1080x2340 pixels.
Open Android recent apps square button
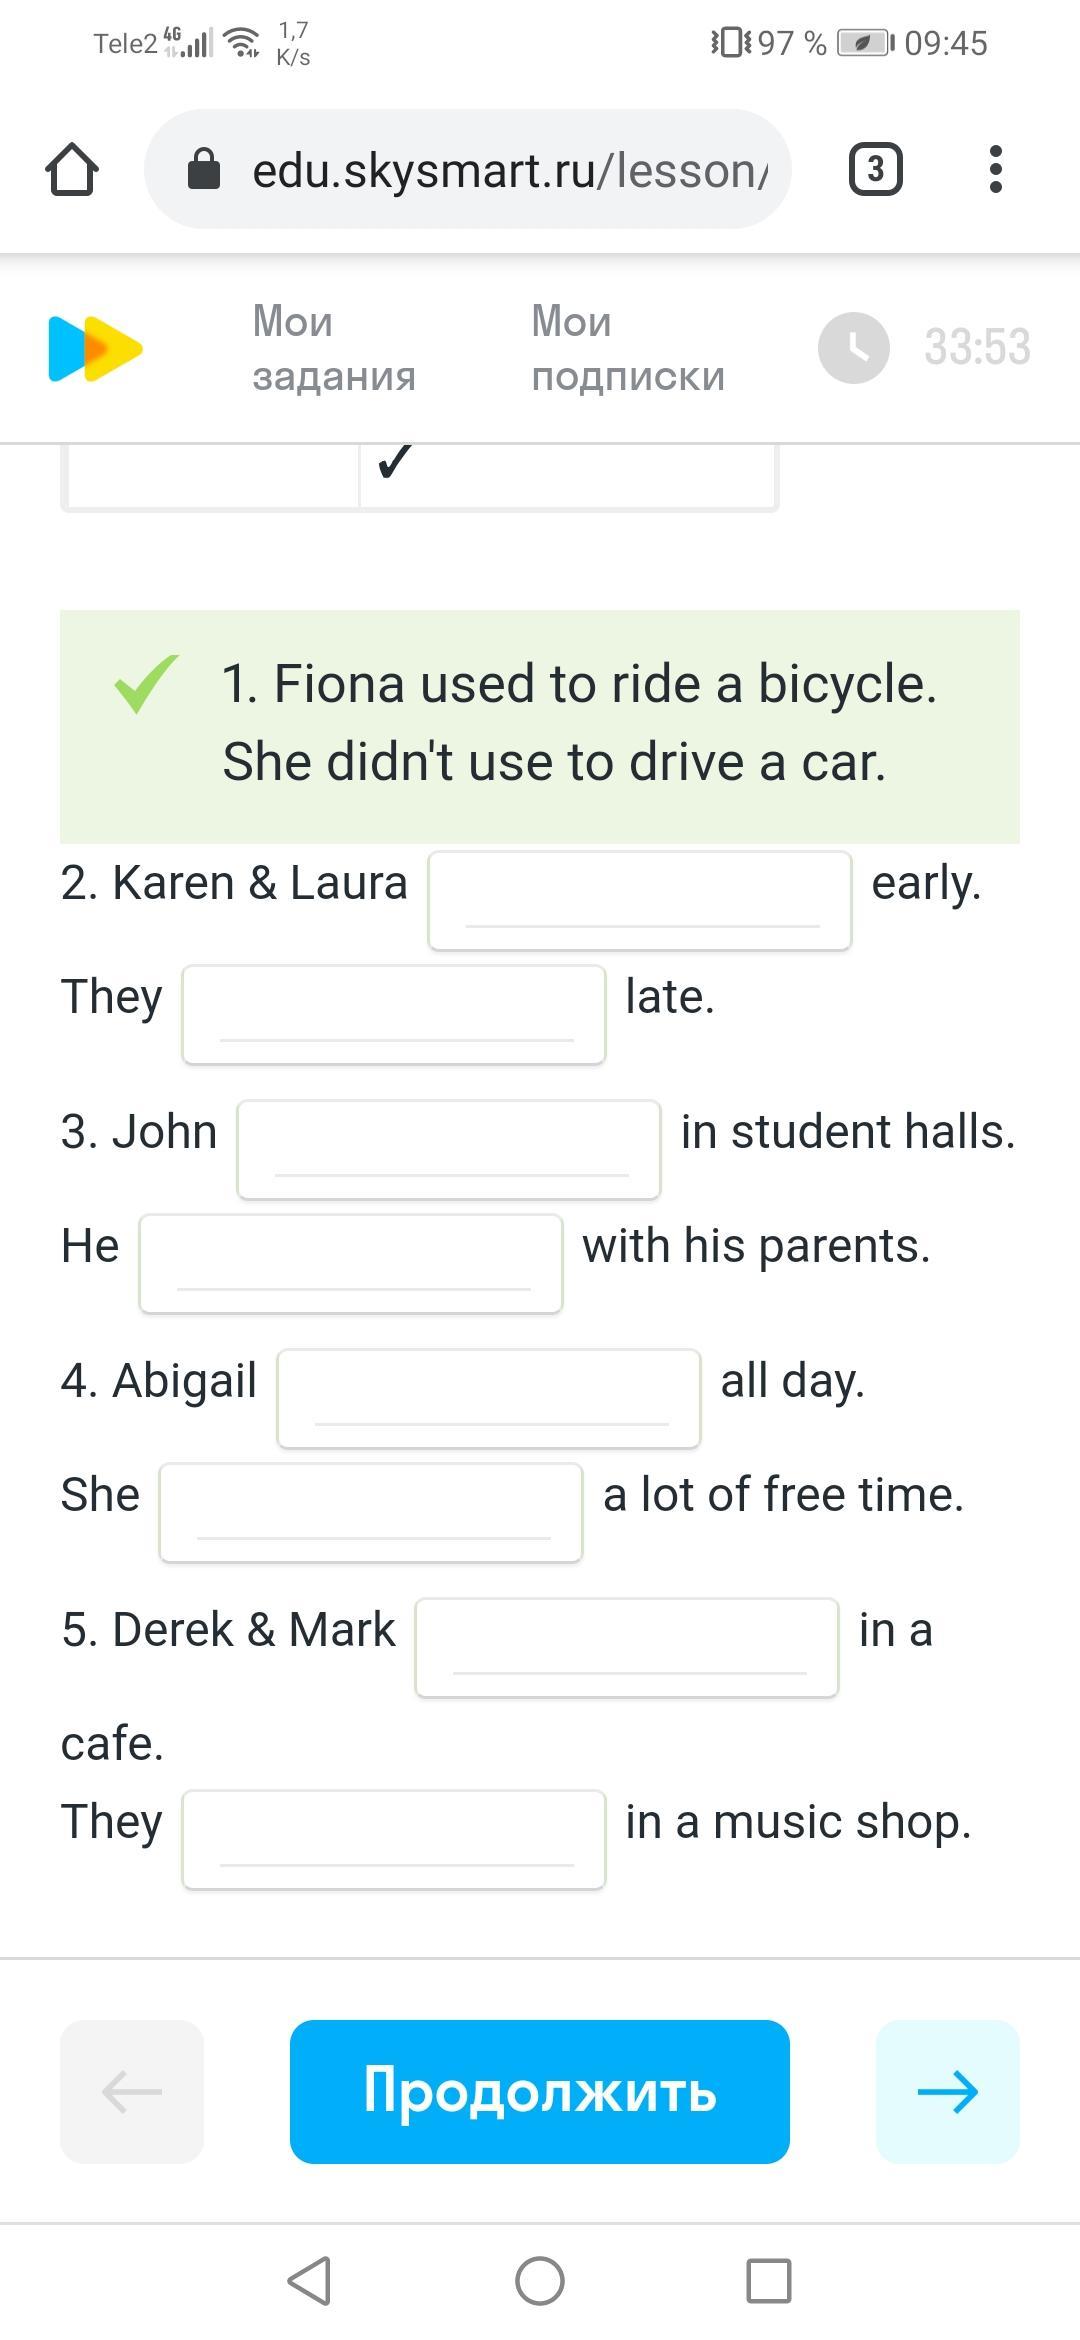coord(768,2281)
